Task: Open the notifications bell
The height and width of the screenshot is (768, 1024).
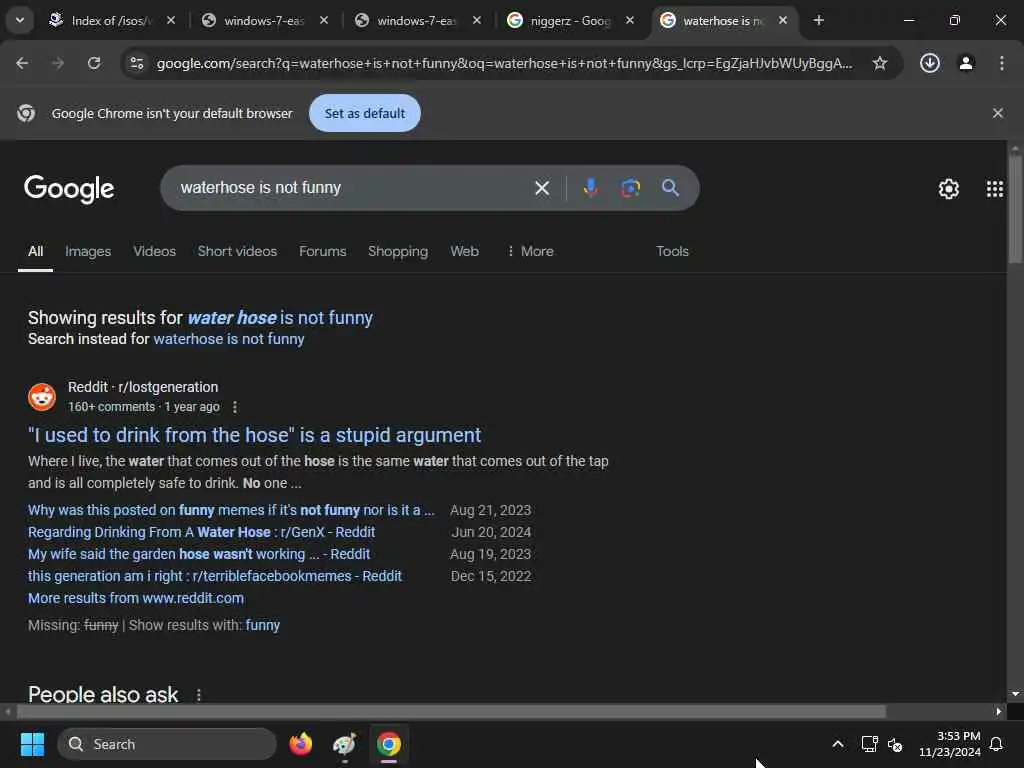Action: click(x=997, y=744)
